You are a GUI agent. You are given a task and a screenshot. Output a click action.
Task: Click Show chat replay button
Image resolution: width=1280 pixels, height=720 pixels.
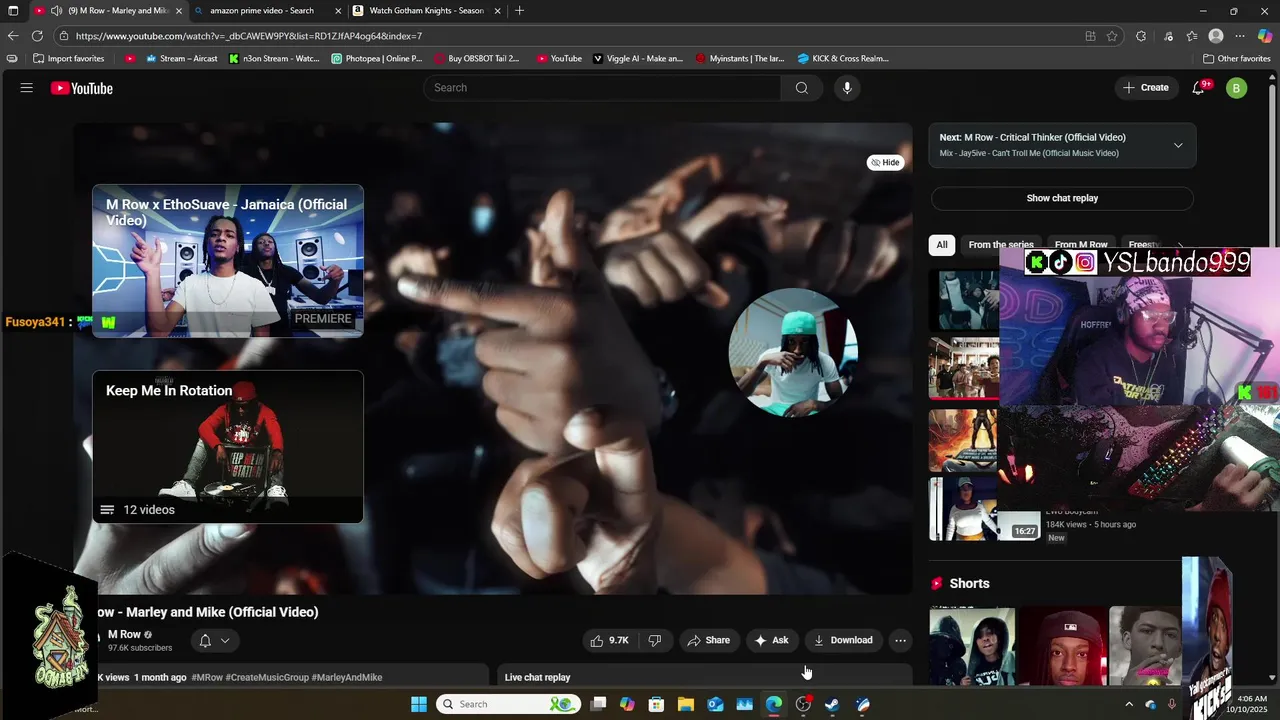tap(1062, 198)
